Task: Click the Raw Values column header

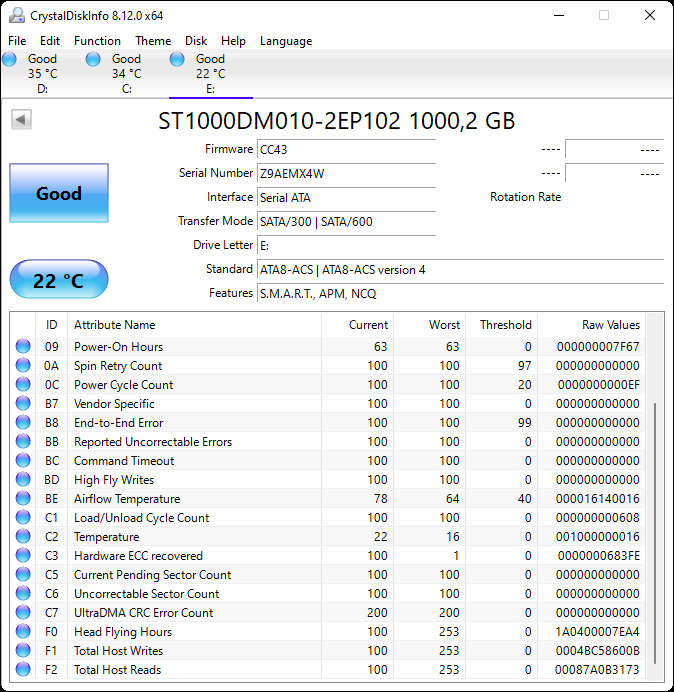Action: coord(591,325)
